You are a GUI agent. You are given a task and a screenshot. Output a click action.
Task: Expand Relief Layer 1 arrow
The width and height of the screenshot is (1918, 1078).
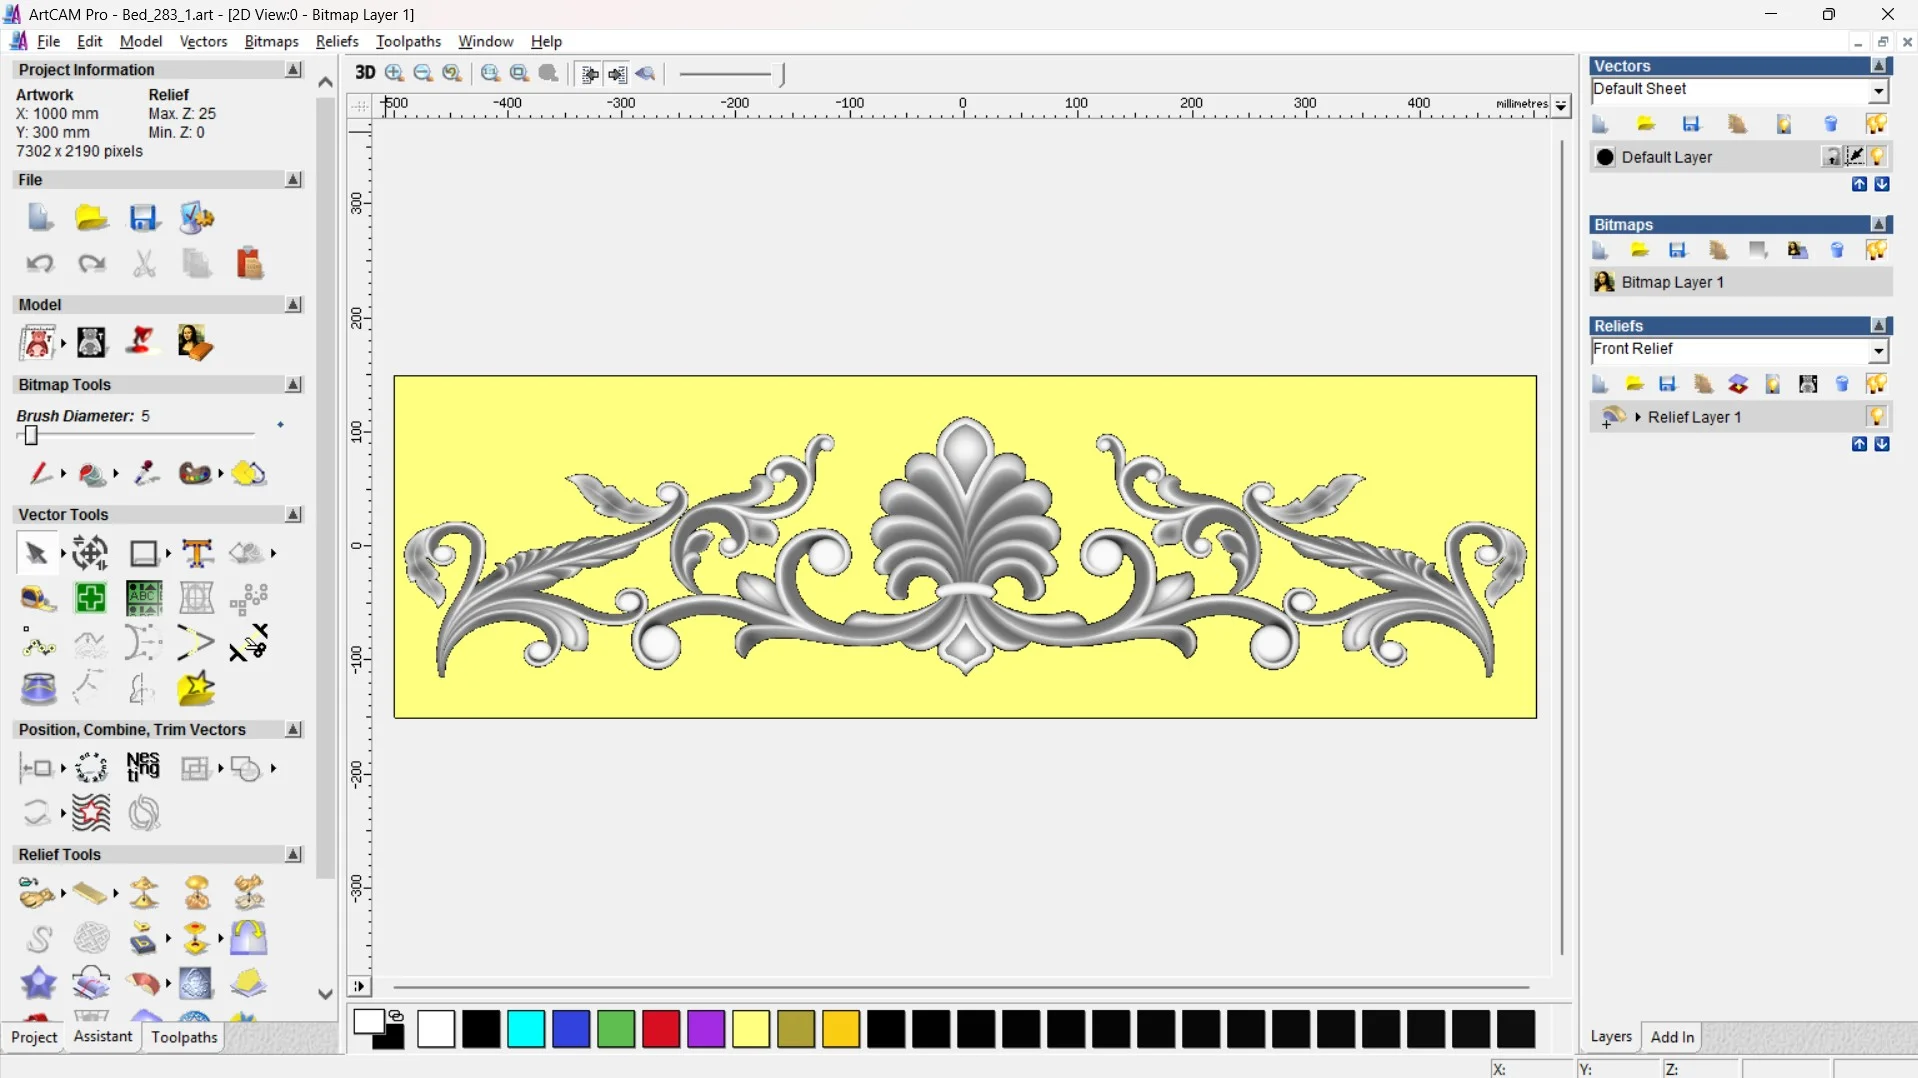pos(1638,417)
